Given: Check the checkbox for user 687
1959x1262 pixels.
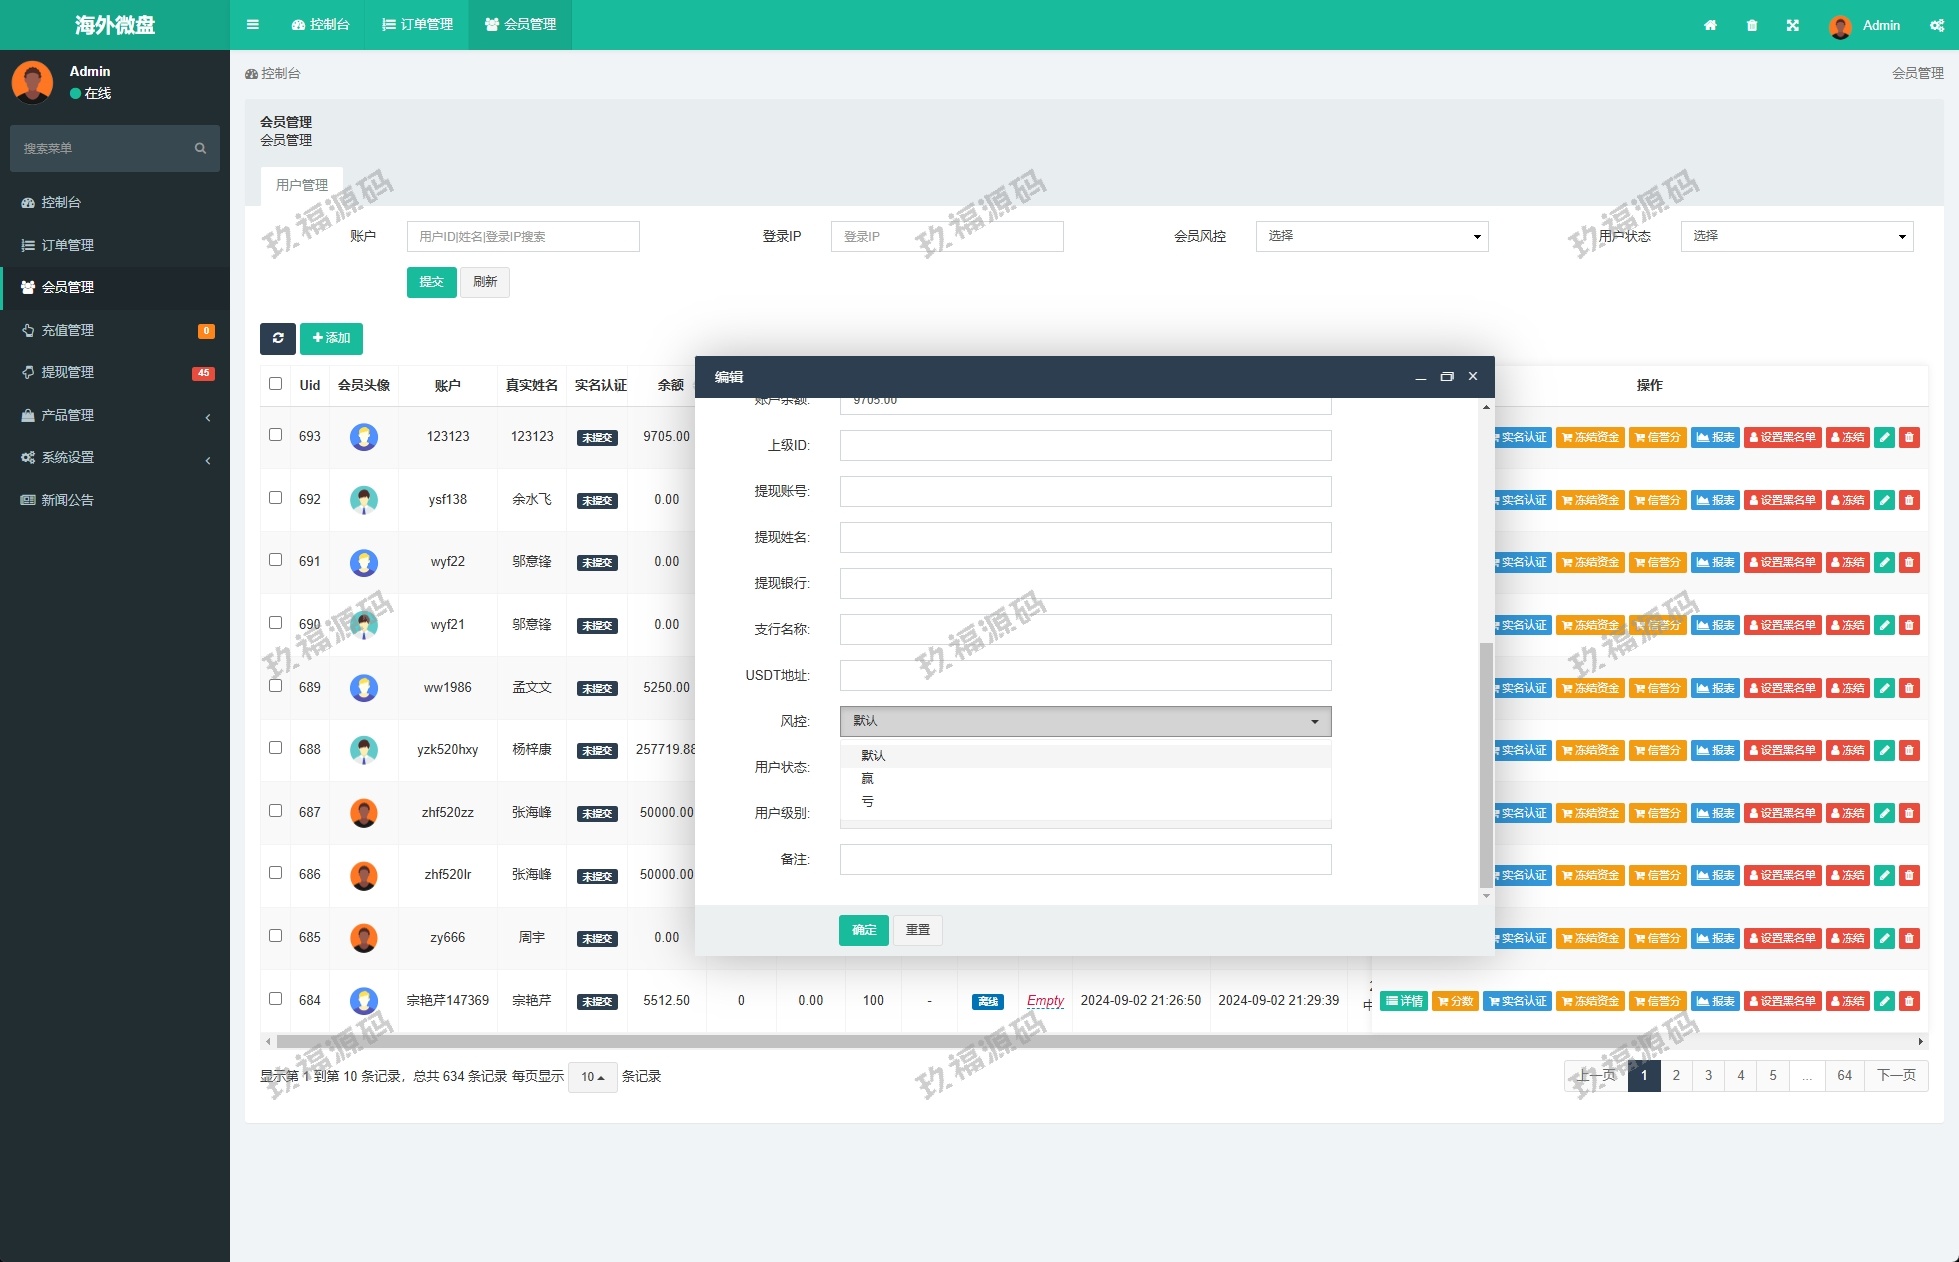Looking at the screenshot, I should (276, 811).
